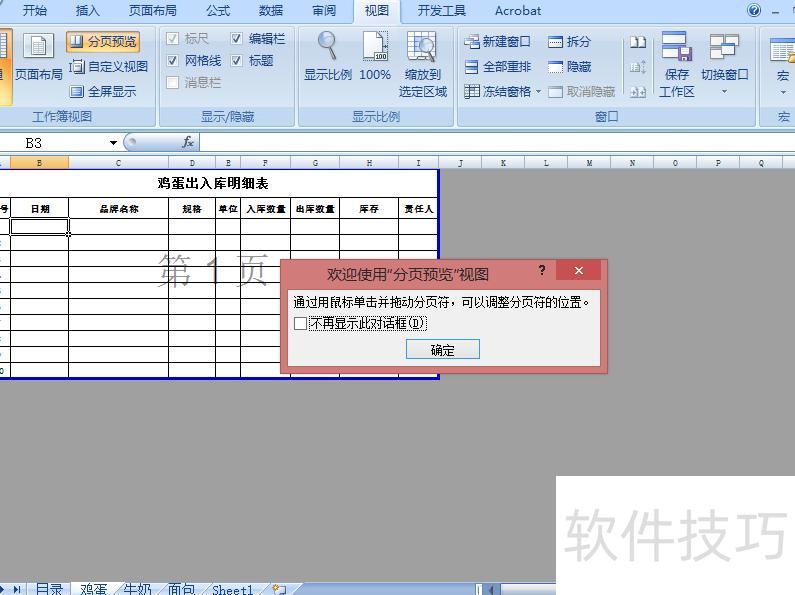The height and width of the screenshot is (595, 795).
Task: Click the 入库数量 header cell
Action: [x=265, y=208]
